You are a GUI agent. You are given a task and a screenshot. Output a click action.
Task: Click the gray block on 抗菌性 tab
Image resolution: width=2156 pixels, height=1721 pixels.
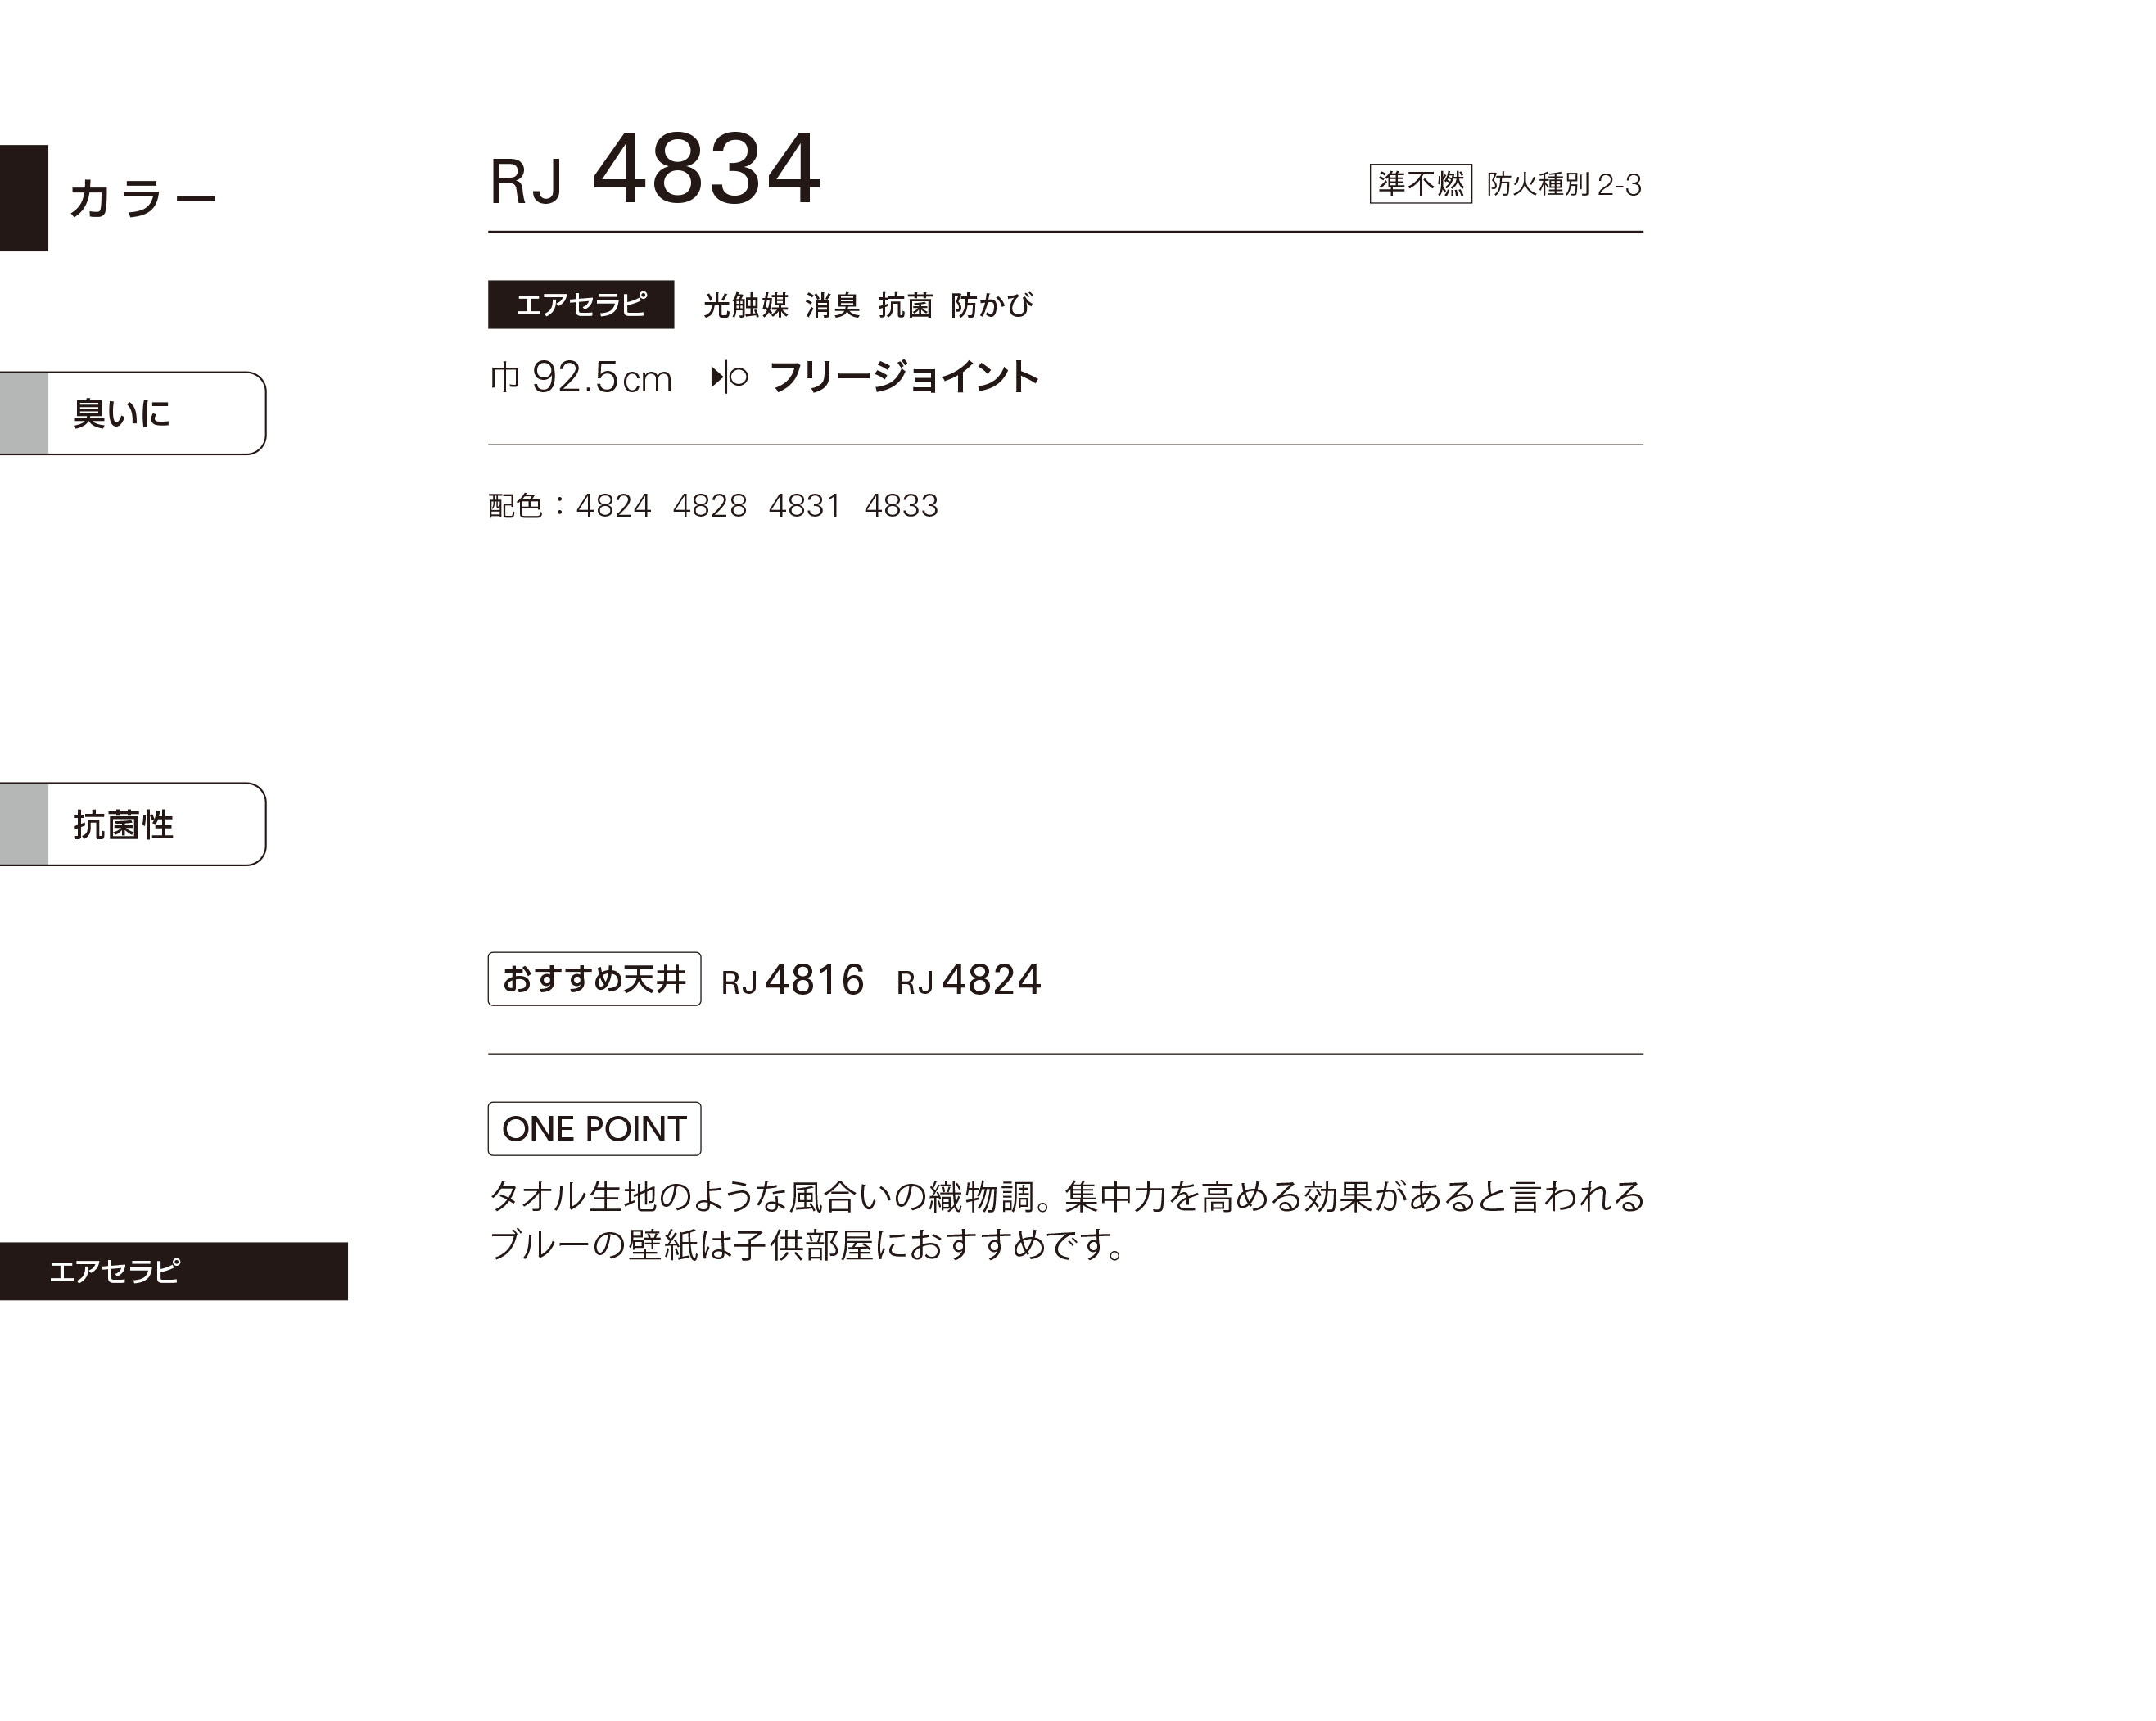click(24, 824)
